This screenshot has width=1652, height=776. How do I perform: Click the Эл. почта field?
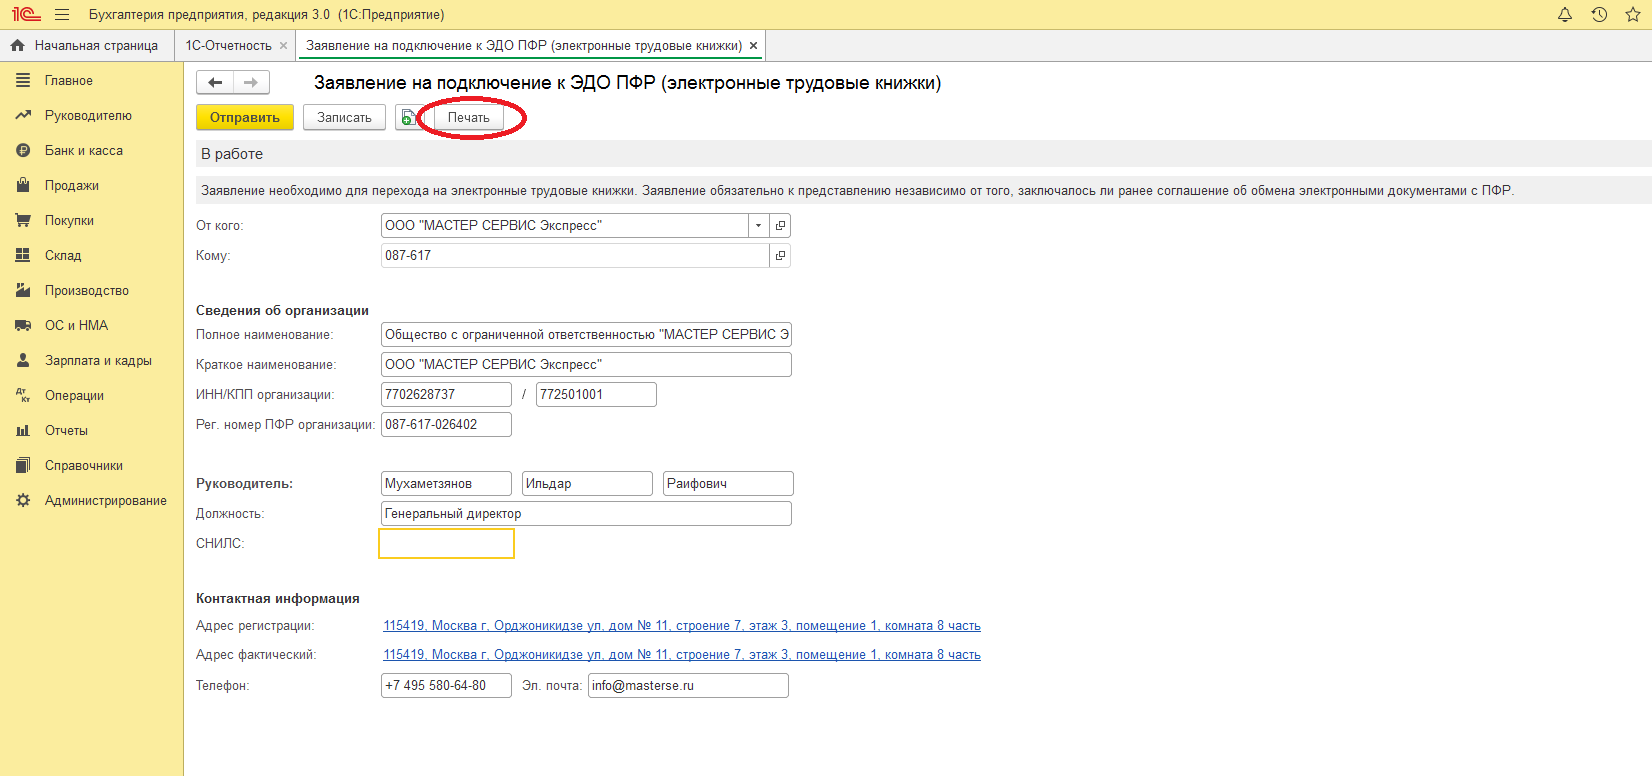[x=688, y=686]
